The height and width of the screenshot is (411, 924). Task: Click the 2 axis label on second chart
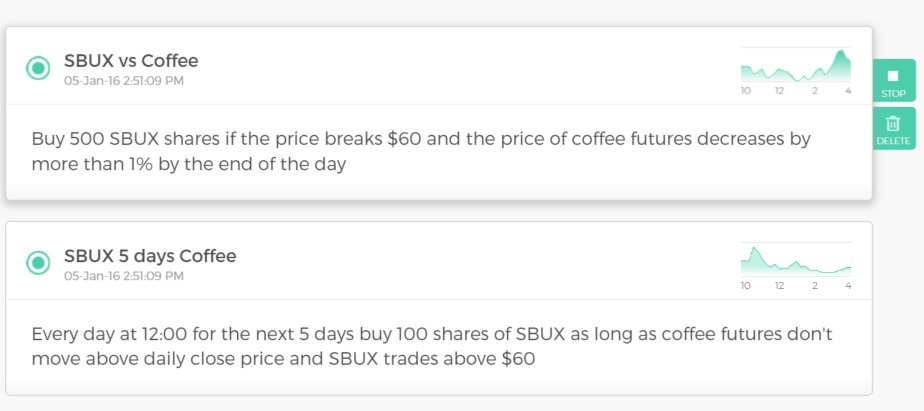[x=814, y=286]
